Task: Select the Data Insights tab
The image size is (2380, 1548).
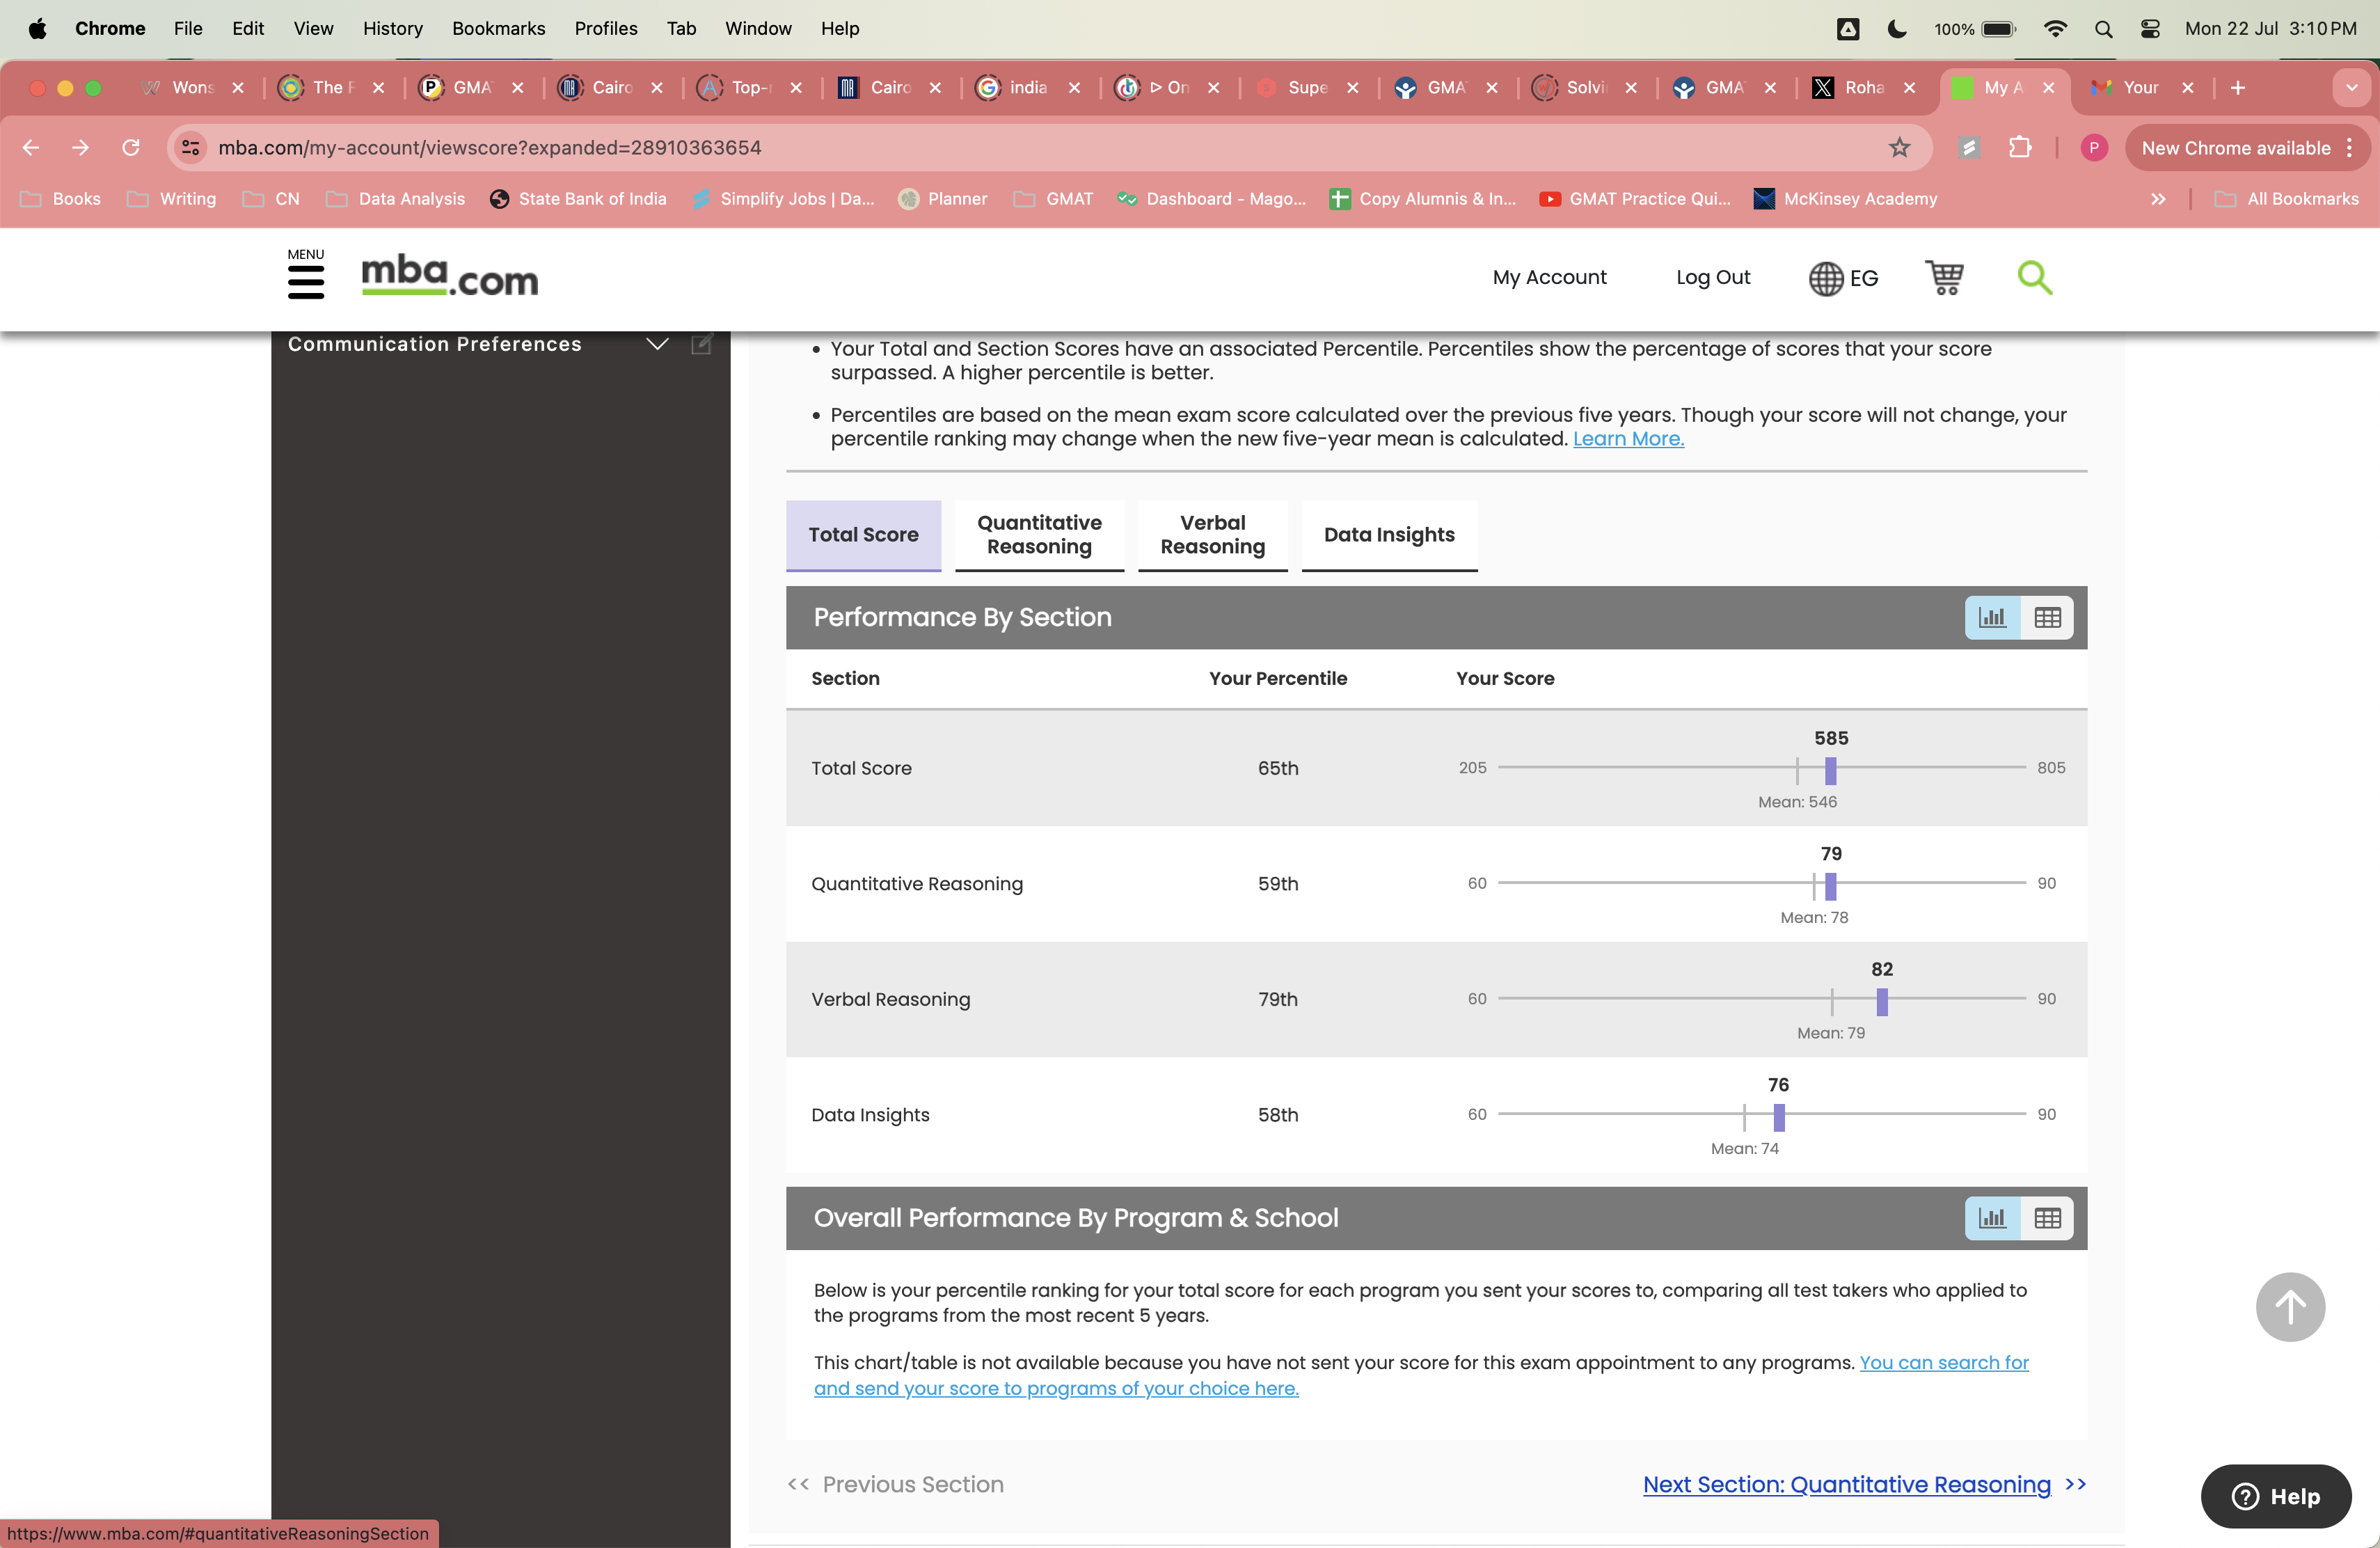Action: tap(1388, 535)
